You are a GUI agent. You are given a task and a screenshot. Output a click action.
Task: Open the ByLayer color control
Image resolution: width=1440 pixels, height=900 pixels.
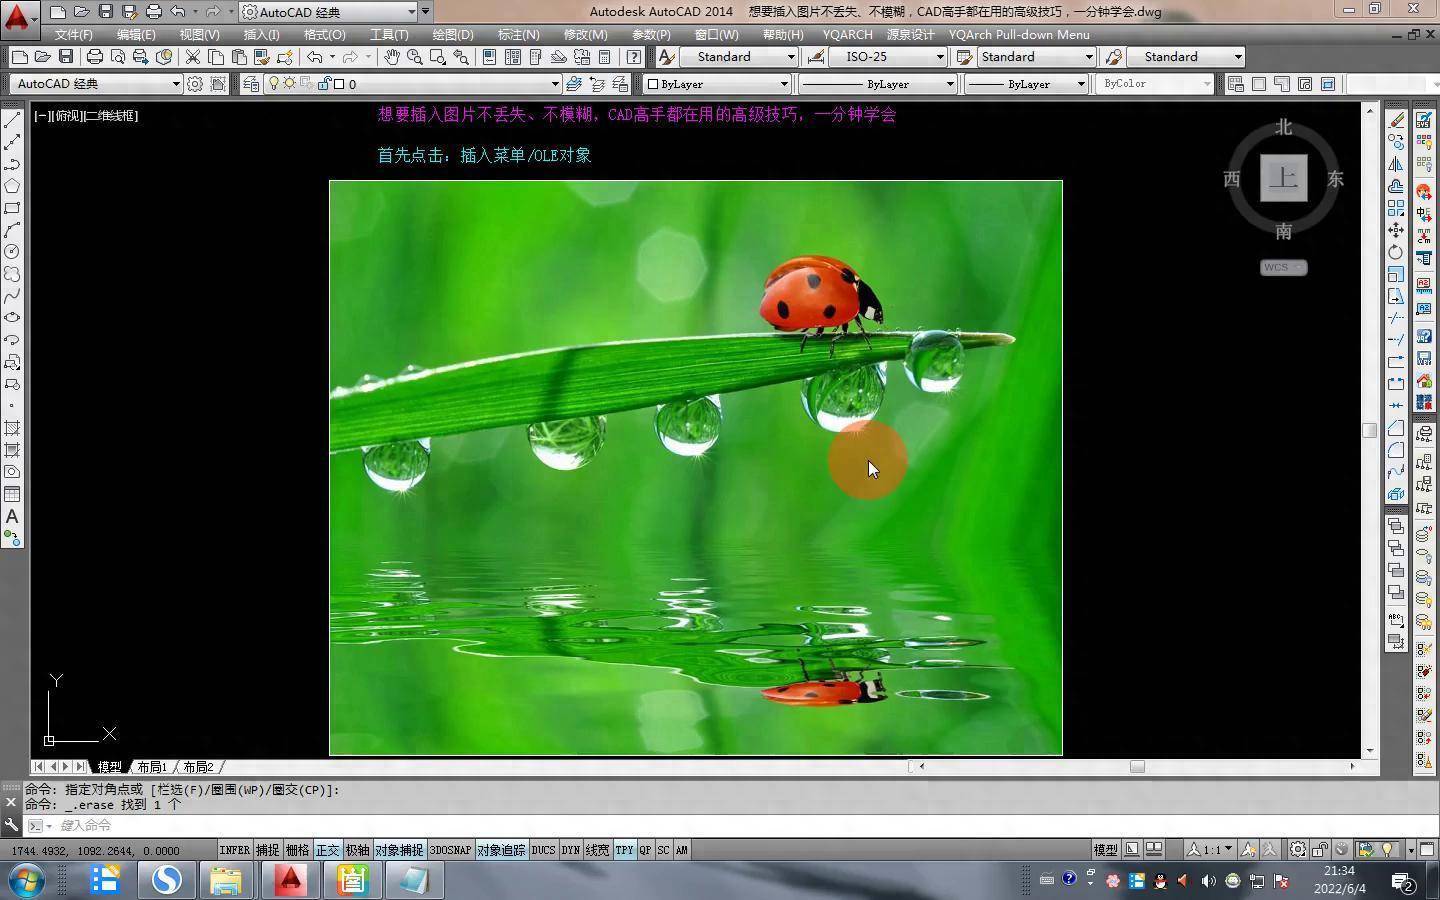(x=717, y=84)
